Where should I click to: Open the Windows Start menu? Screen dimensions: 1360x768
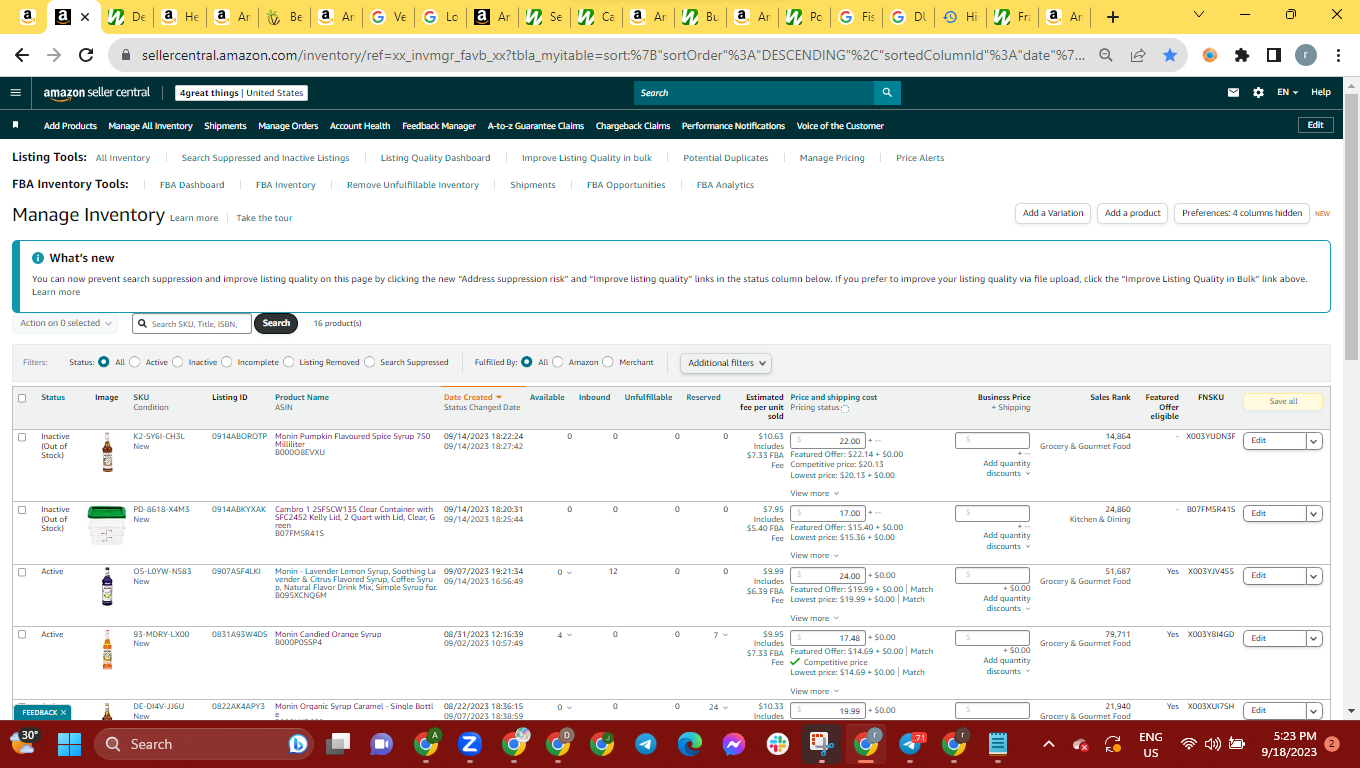69,744
